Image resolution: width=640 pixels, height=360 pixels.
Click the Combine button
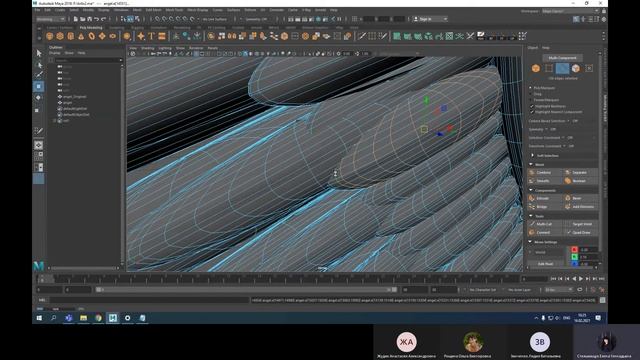545,173
